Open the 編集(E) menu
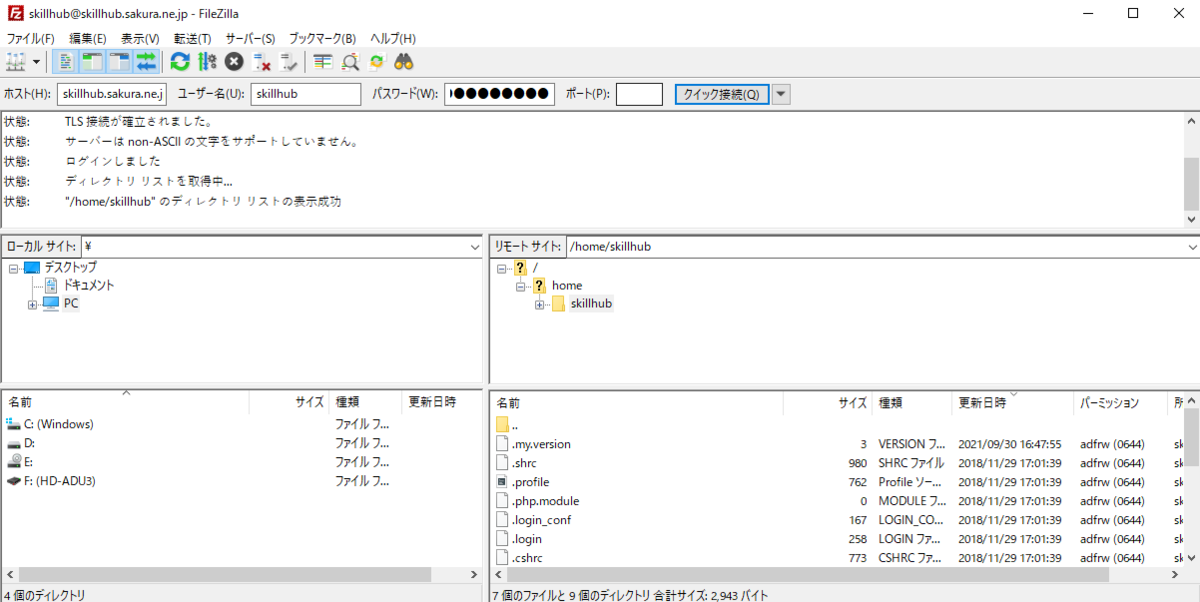This screenshot has height=602, width=1200. coord(87,38)
